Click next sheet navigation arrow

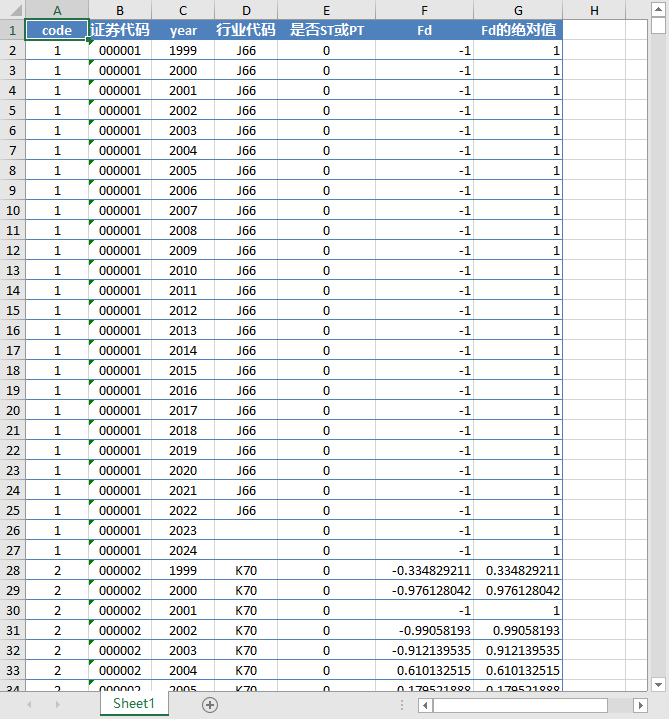pyautogui.click(x=57, y=704)
